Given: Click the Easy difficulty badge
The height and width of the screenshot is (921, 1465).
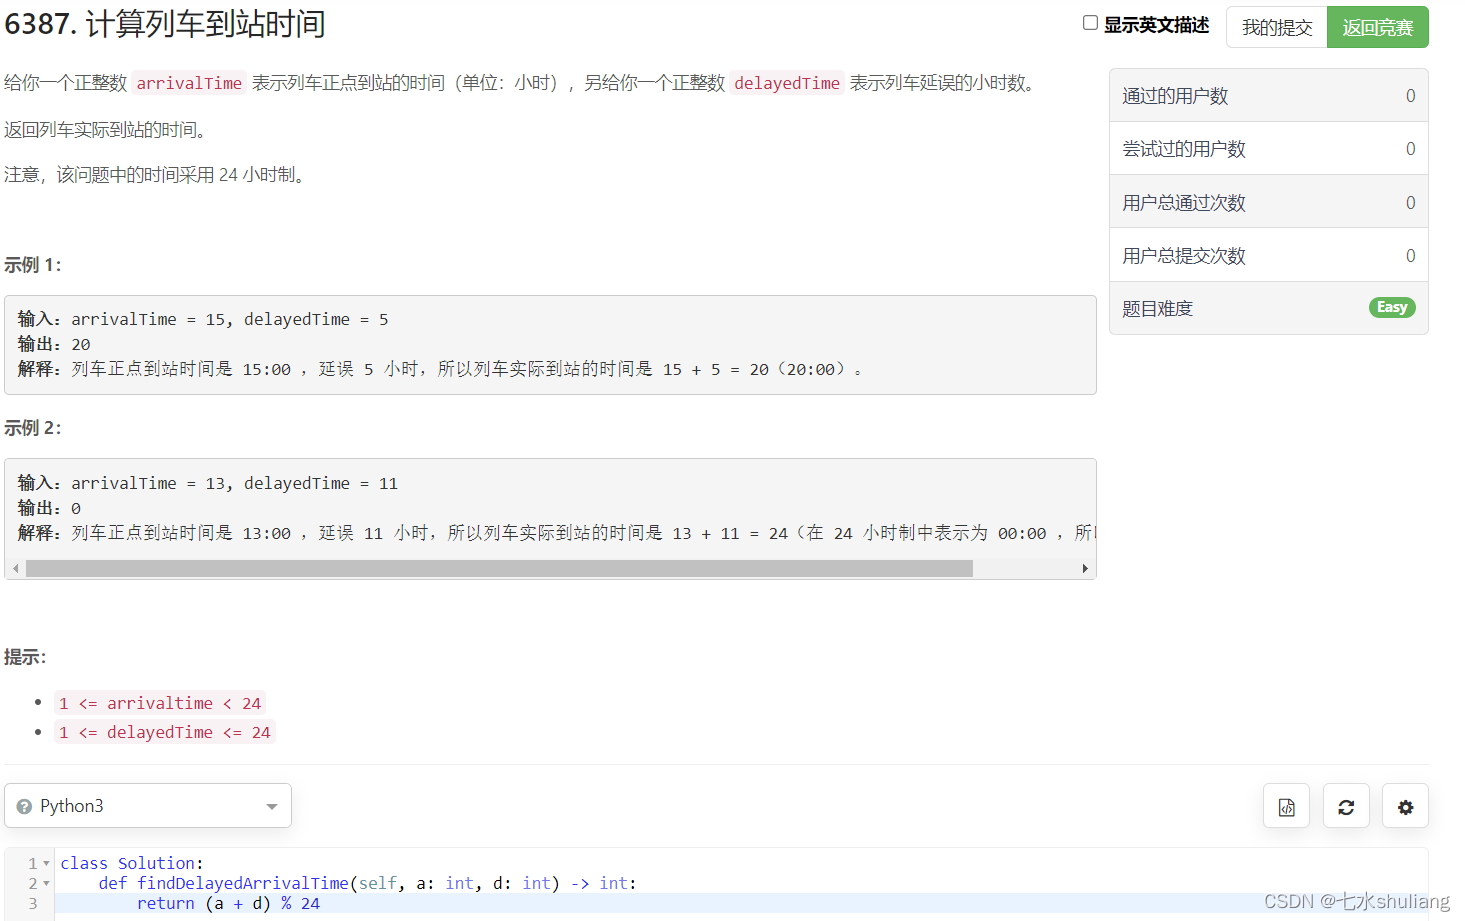Looking at the screenshot, I should coord(1392,307).
